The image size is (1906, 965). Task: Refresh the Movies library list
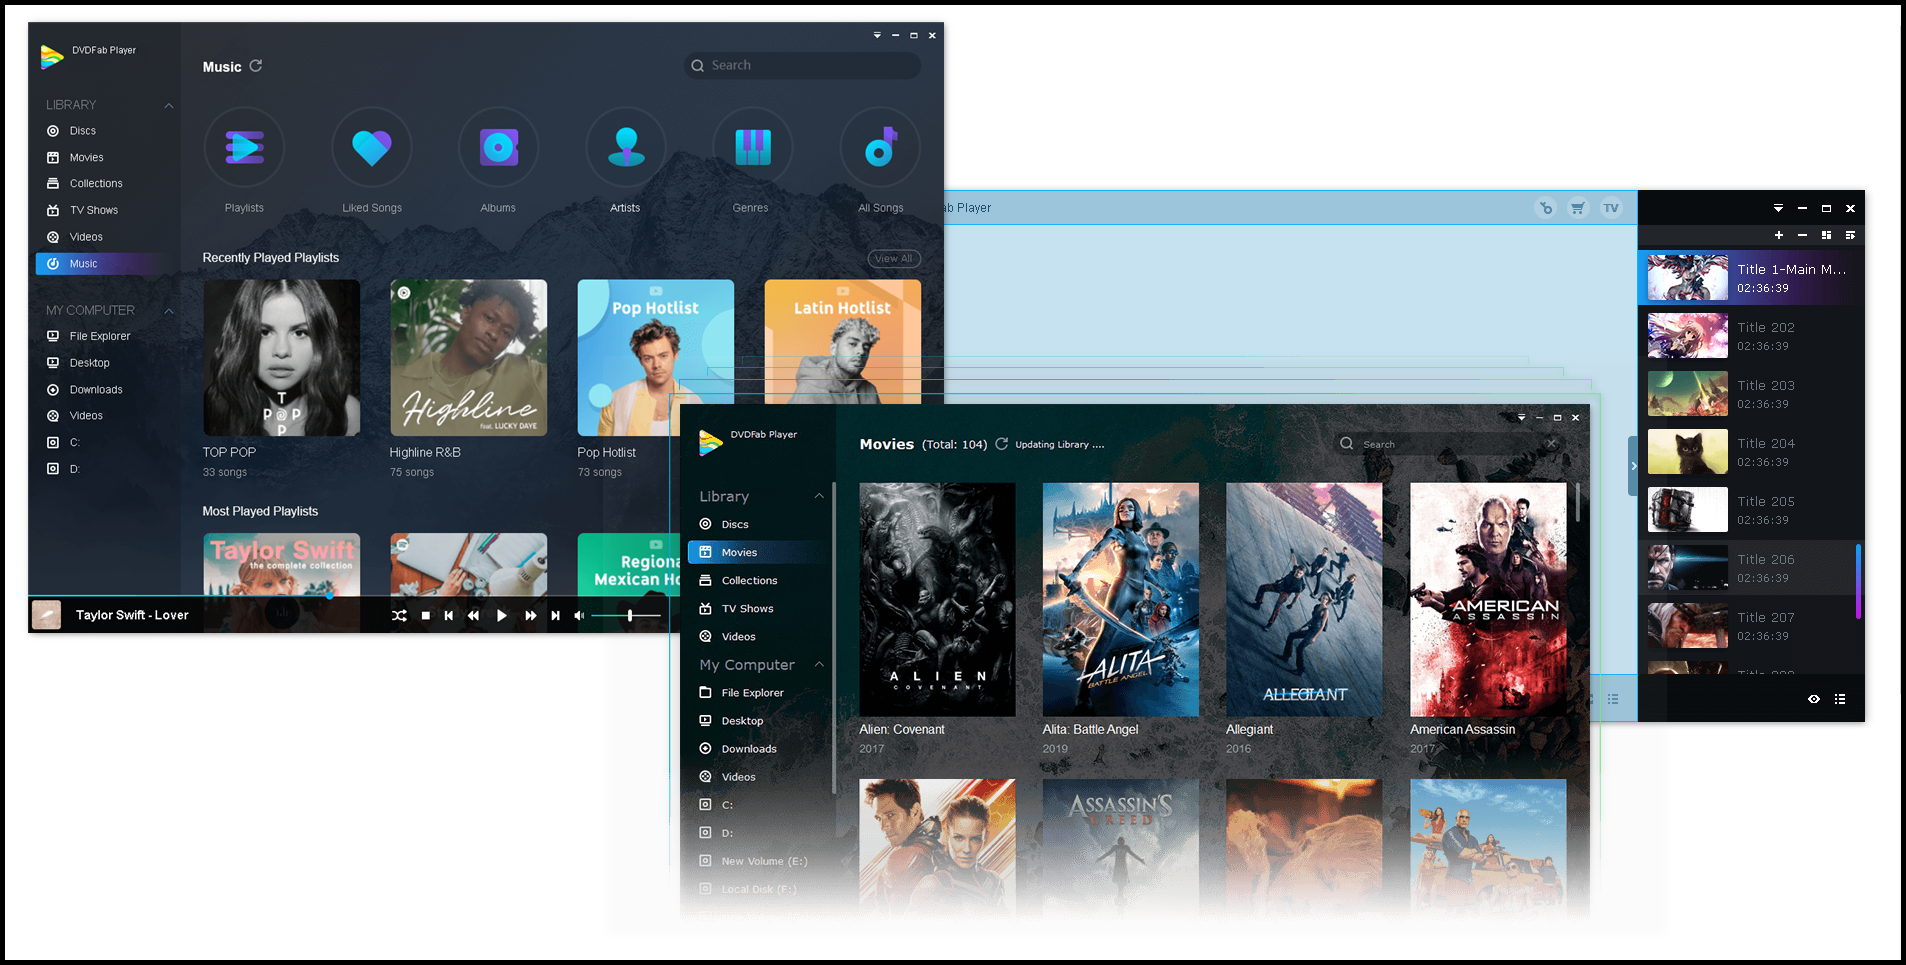[x=1001, y=444]
